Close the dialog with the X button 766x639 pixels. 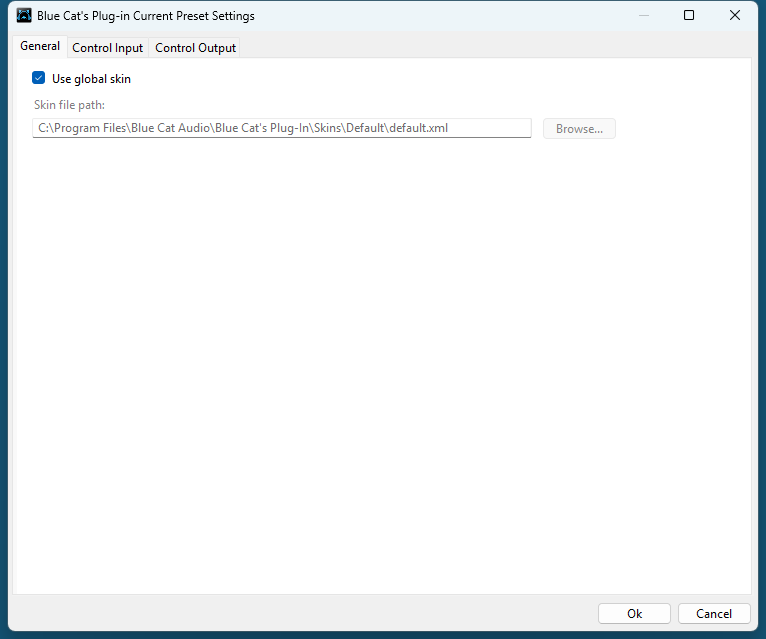[x=735, y=16]
